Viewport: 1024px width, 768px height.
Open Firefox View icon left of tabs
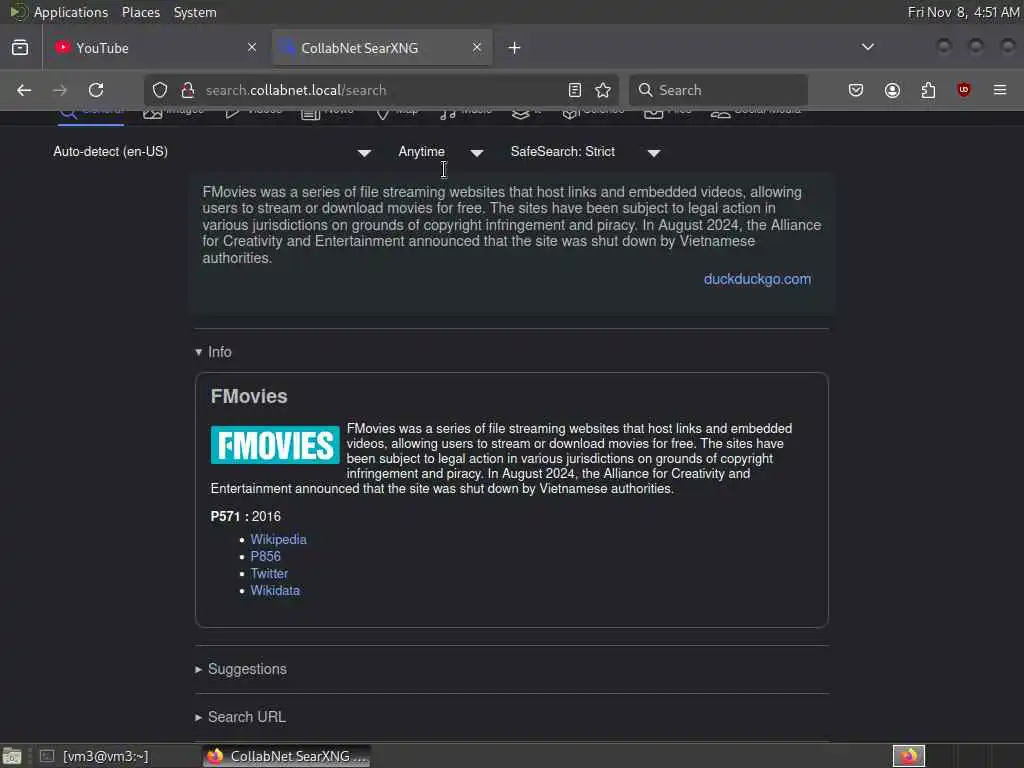click(20, 48)
